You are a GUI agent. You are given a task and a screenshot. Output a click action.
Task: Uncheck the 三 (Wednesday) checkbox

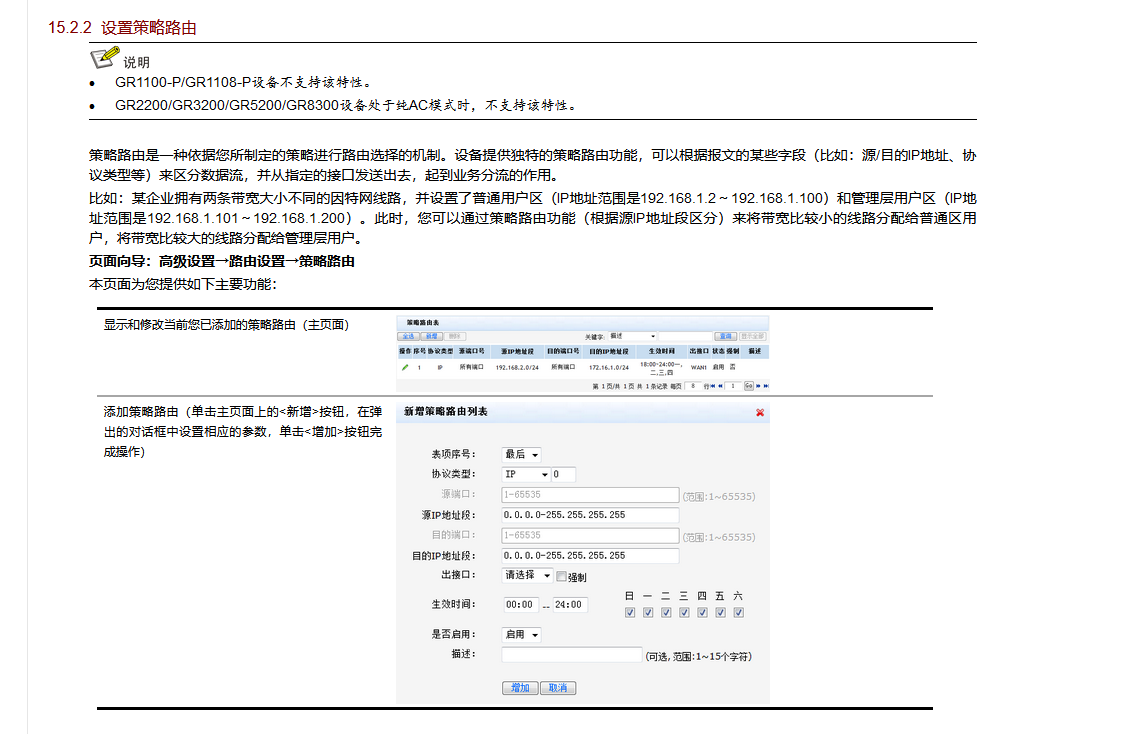tap(684, 613)
